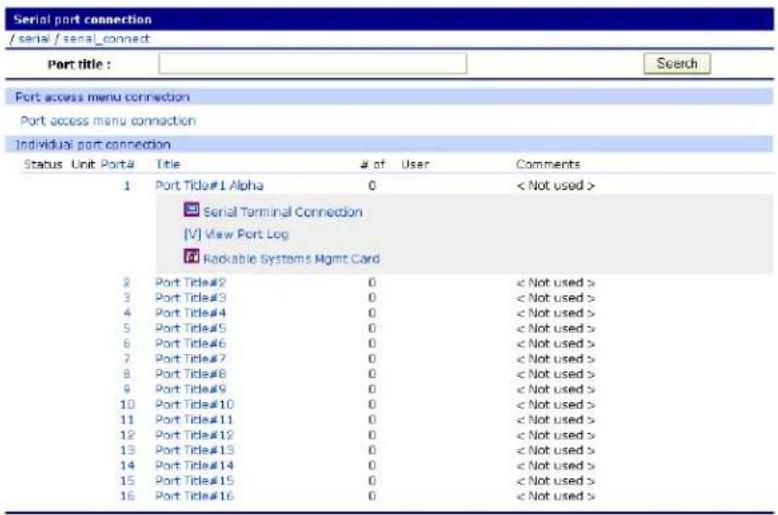Click the Status column header
The height and width of the screenshot is (515, 778).
tap(43, 164)
